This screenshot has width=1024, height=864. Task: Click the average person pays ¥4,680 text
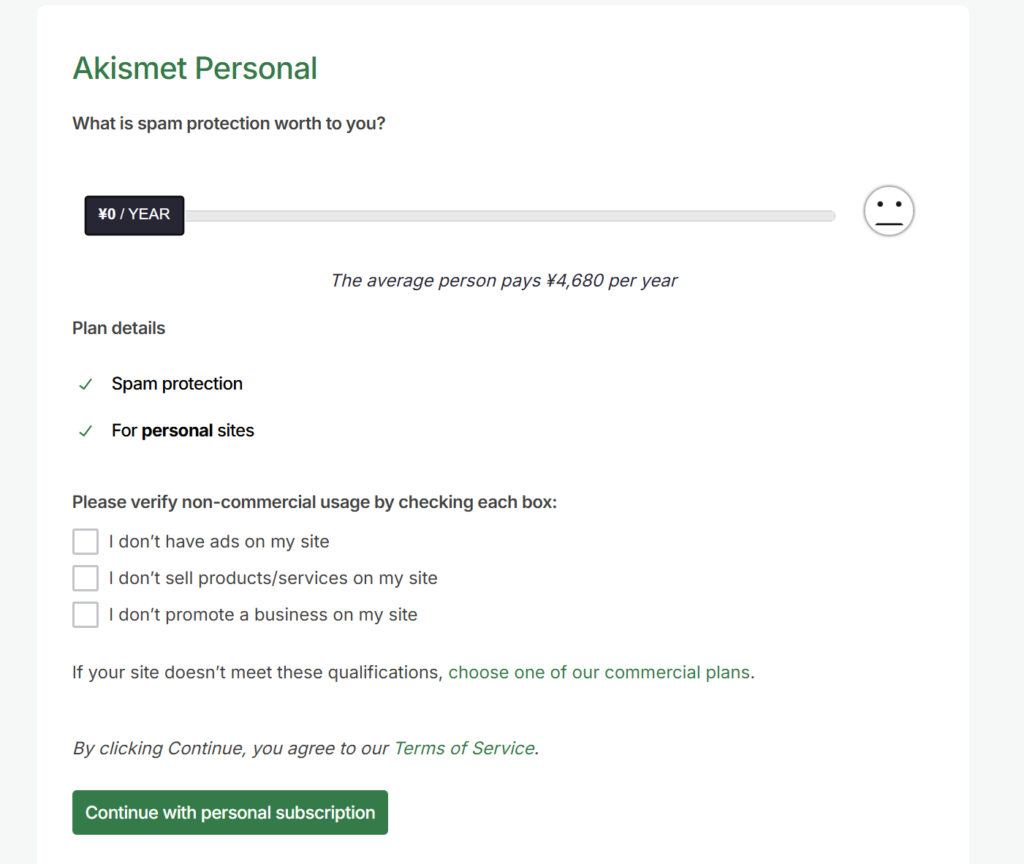504,281
